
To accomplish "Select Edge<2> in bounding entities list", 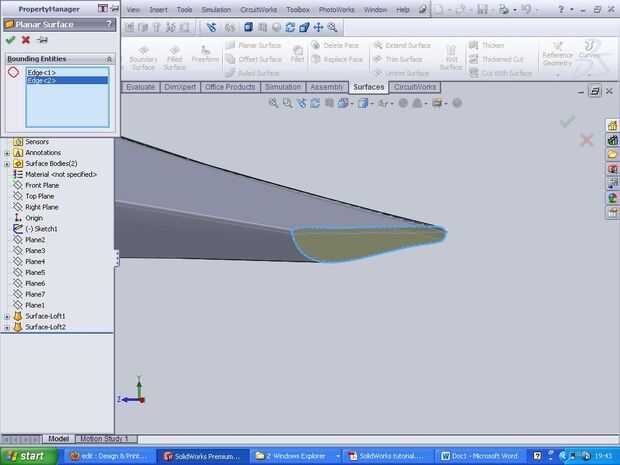I will pos(67,80).
